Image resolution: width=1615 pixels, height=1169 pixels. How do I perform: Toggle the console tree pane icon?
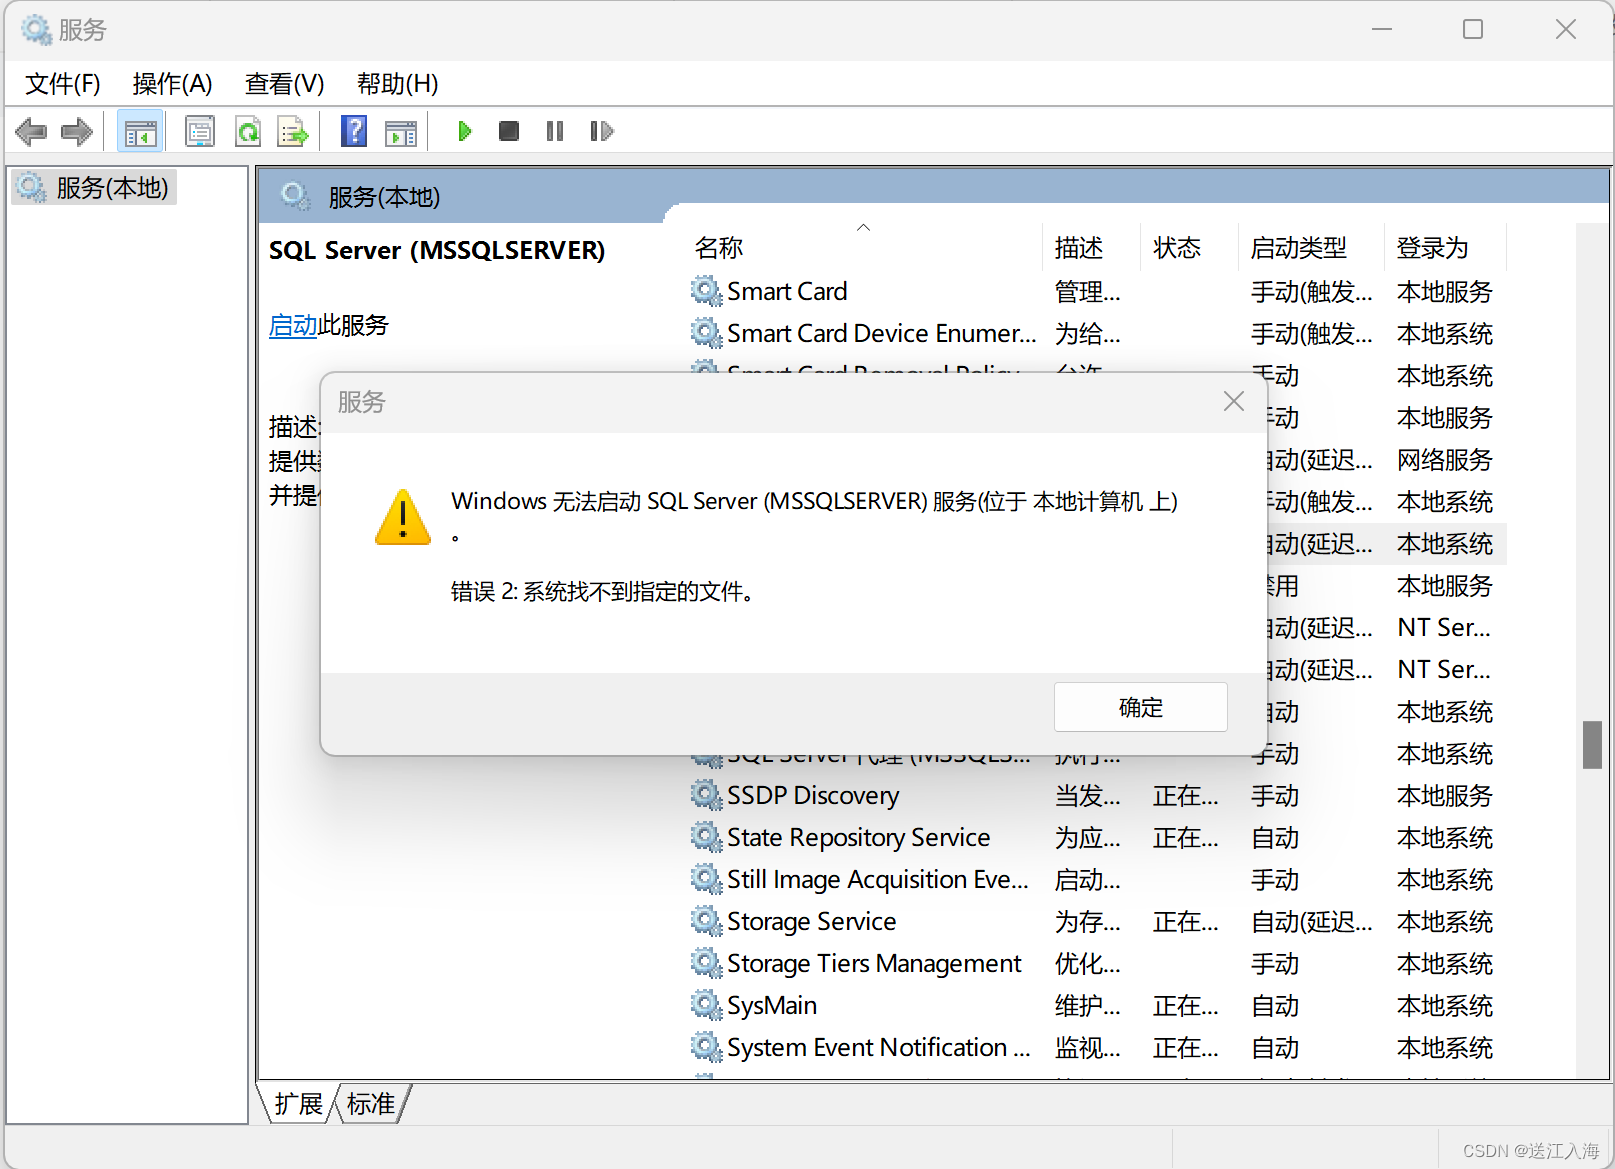pos(140,131)
